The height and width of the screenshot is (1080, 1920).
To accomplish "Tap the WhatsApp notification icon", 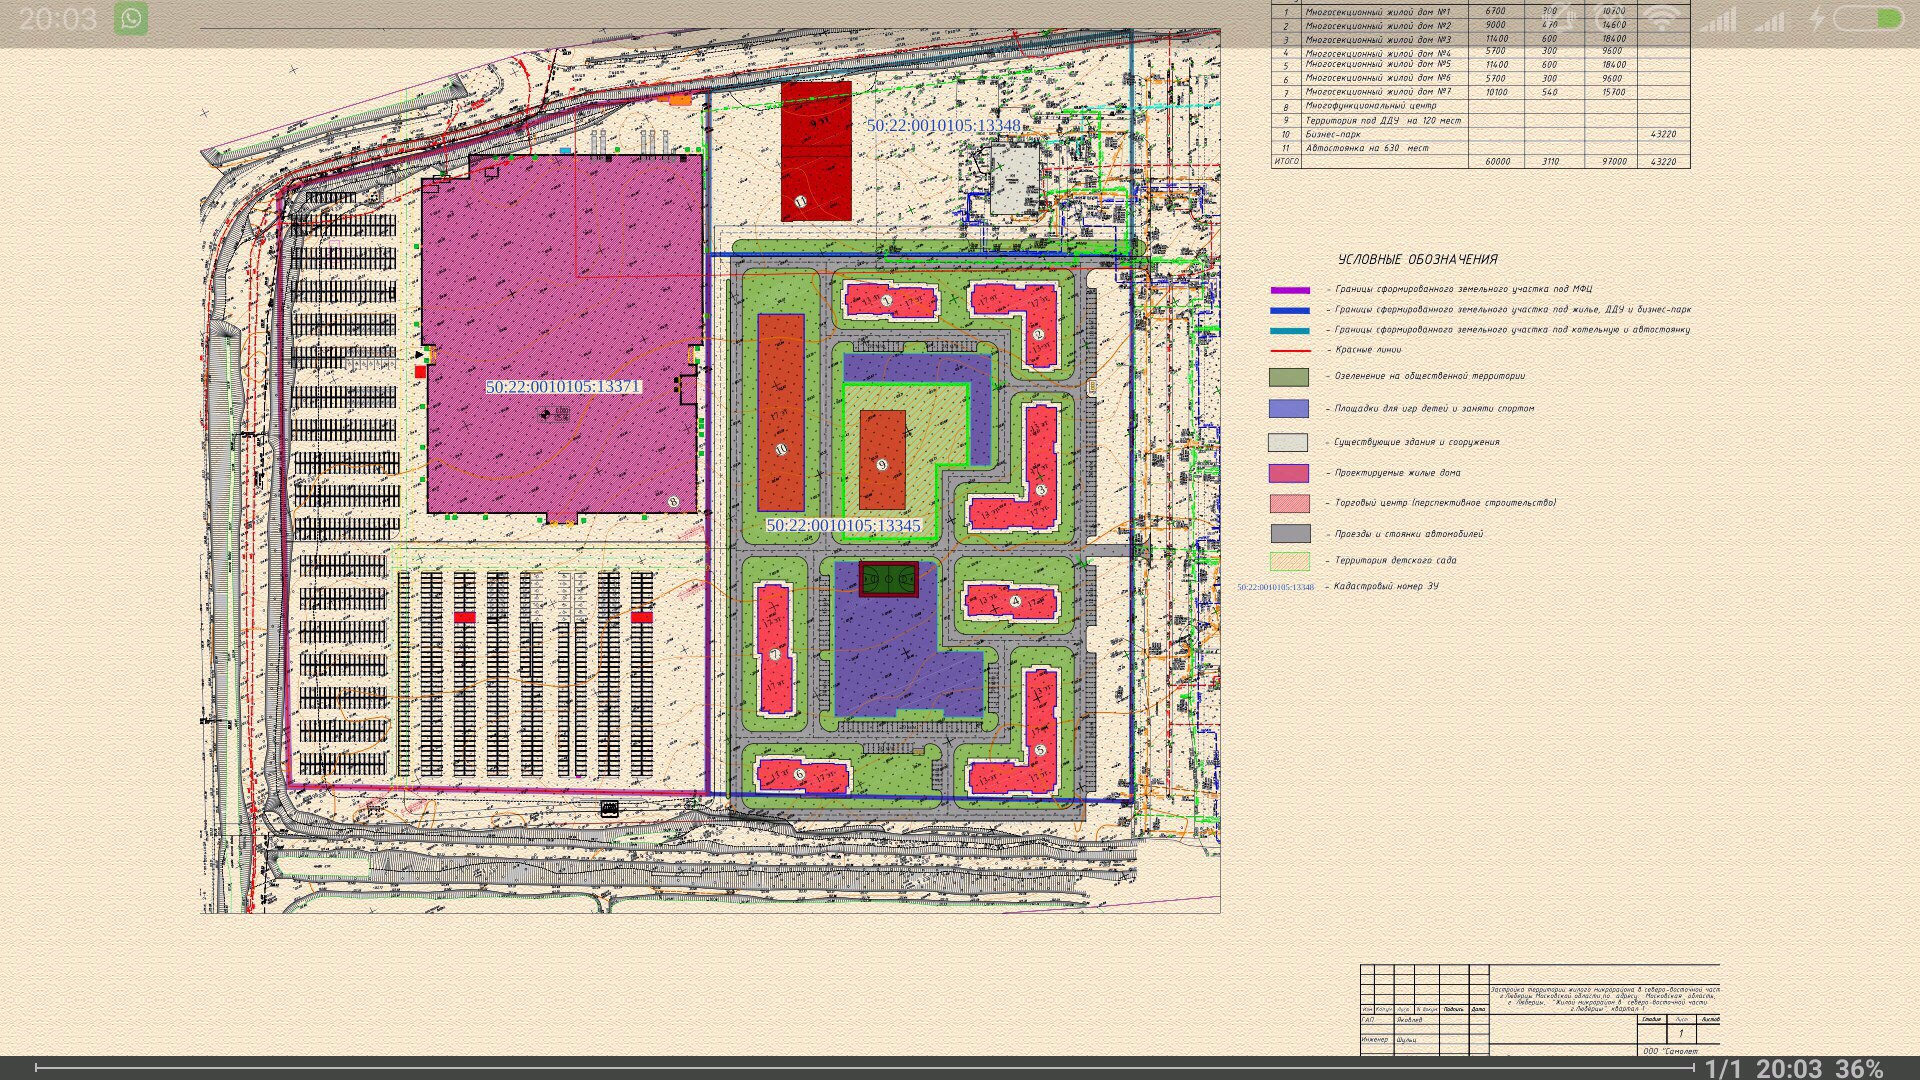I will (x=130, y=19).
